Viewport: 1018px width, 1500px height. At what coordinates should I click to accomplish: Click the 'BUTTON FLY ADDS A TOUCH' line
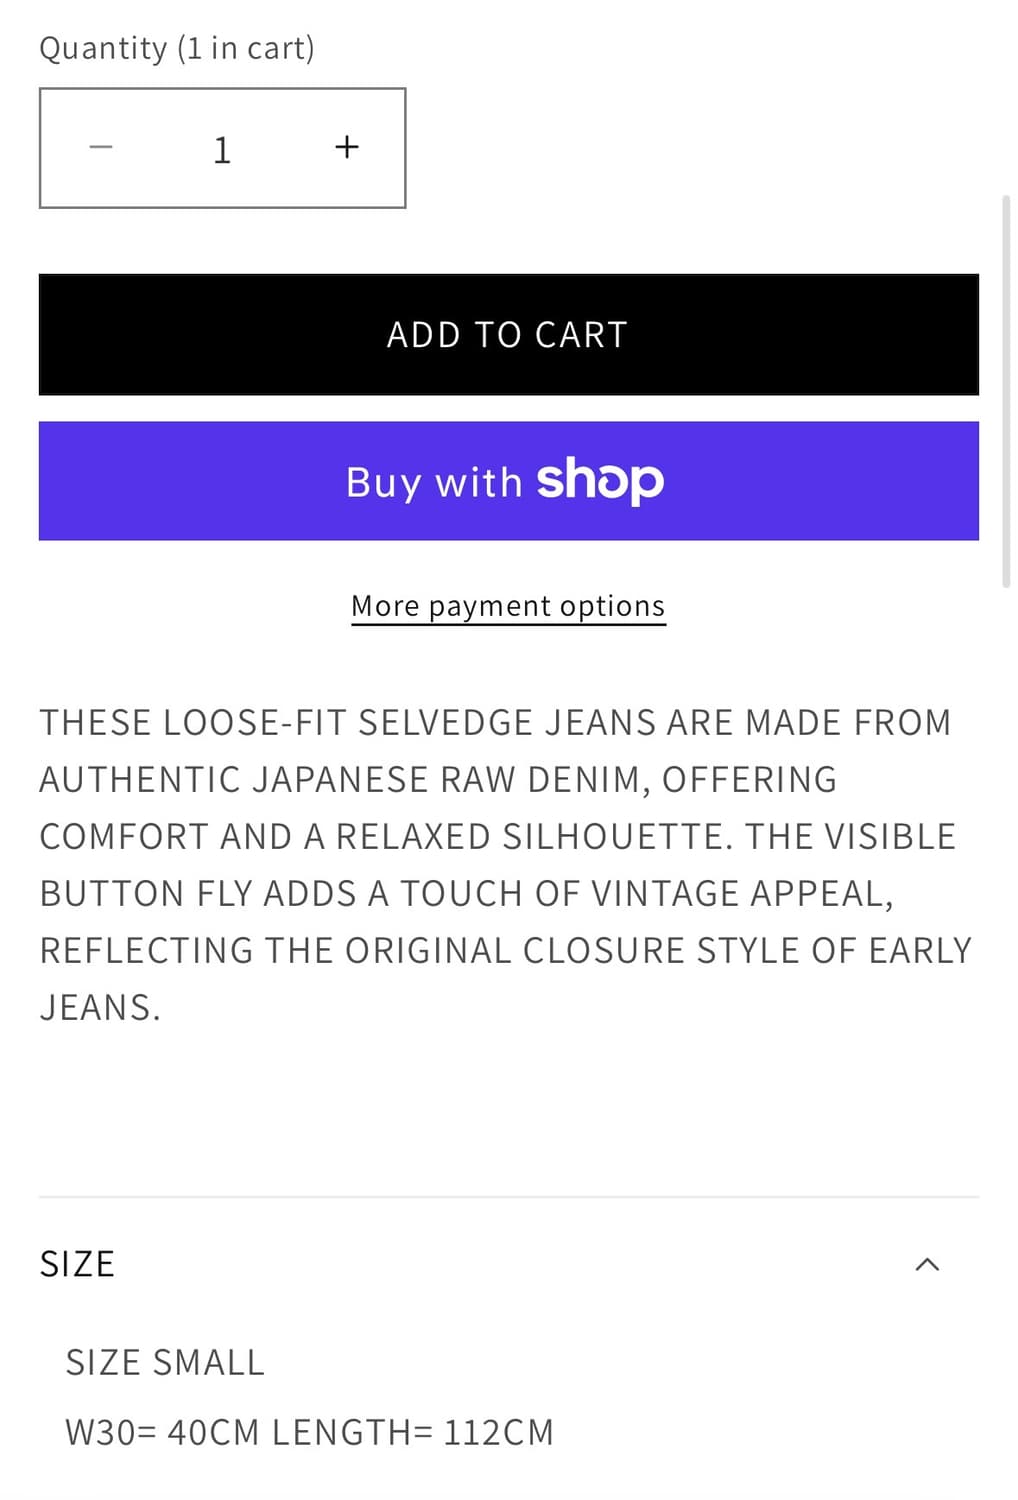coord(466,893)
